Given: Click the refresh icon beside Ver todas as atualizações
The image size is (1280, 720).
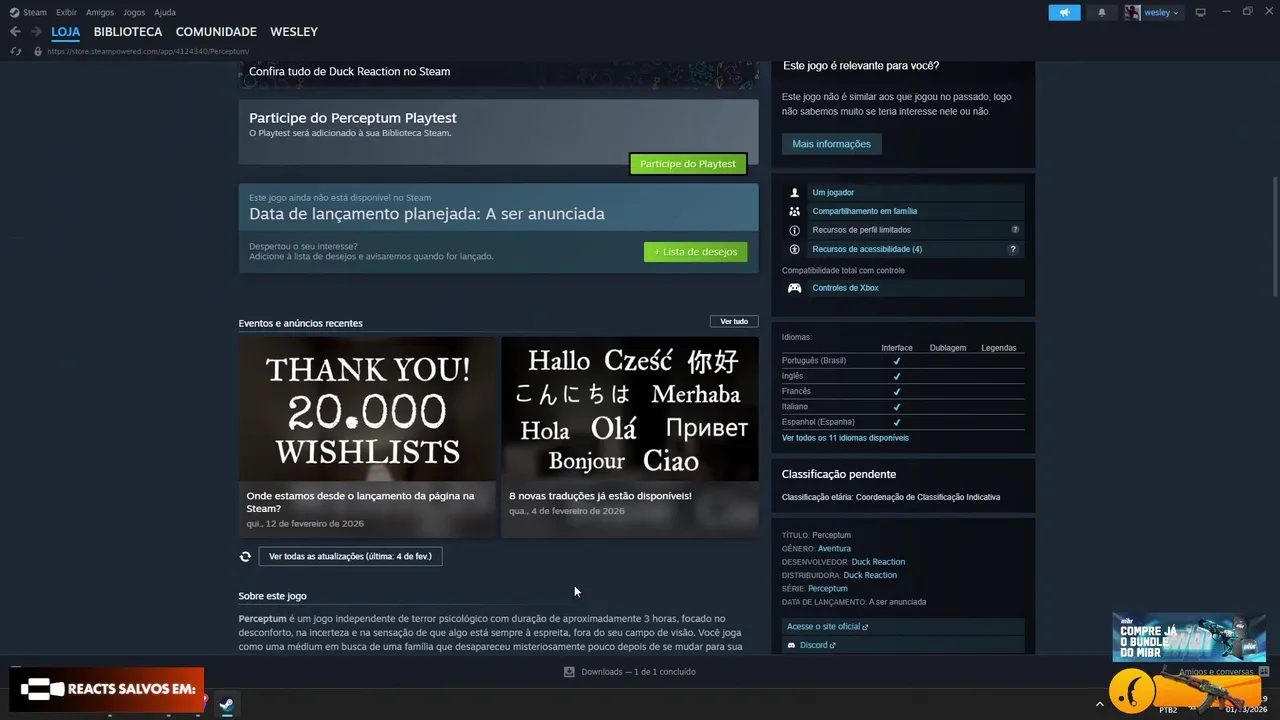Looking at the screenshot, I should (x=245, y=556).
